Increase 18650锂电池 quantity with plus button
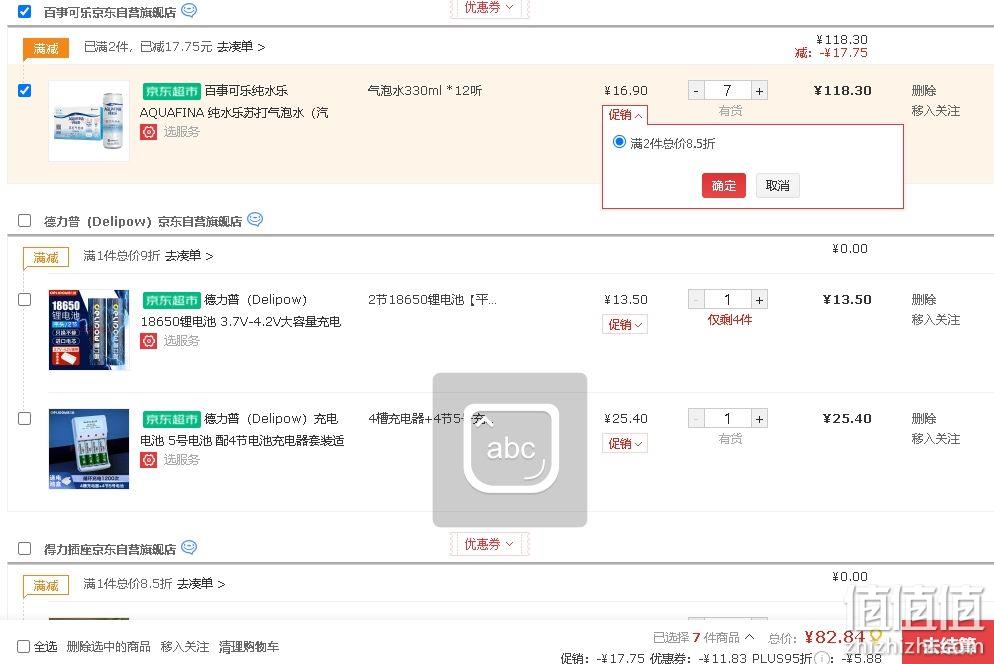994x664 pixels. pos(759,299)
